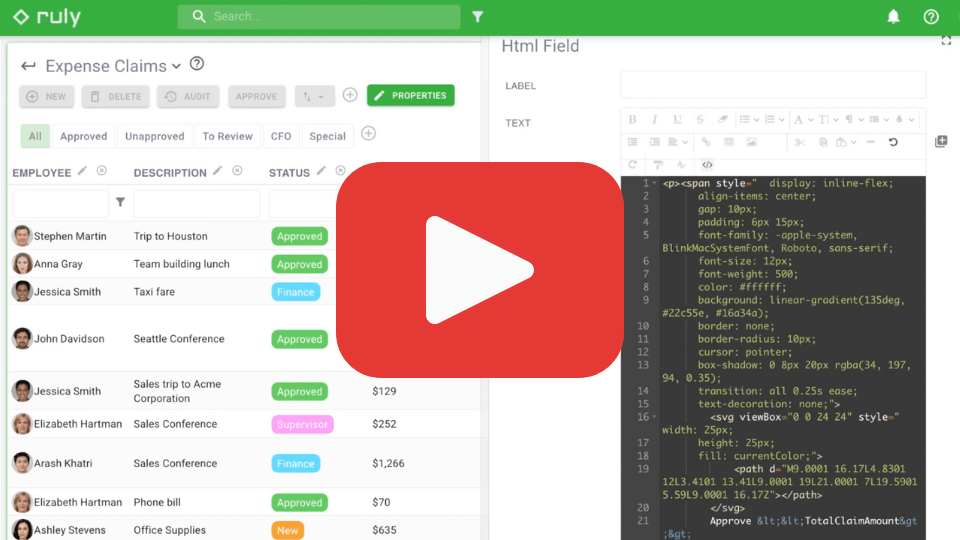The width and height of the screenshot is (960, 540).
Task: Switch to the Unapproved tab
Action: (x=154, y=136)
